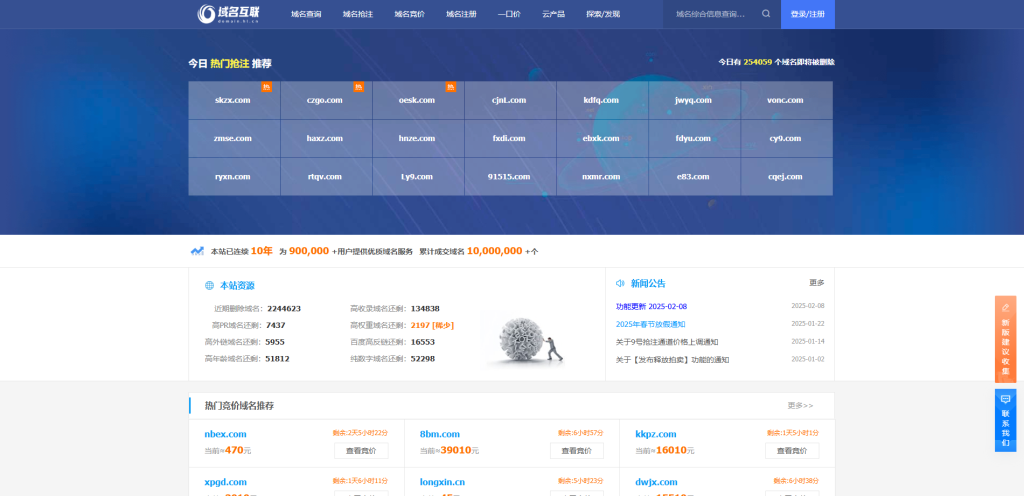This screenshot has width=1024, height=496.
Task: Select the zmse.com domain cell
Action: pos(234,138)
